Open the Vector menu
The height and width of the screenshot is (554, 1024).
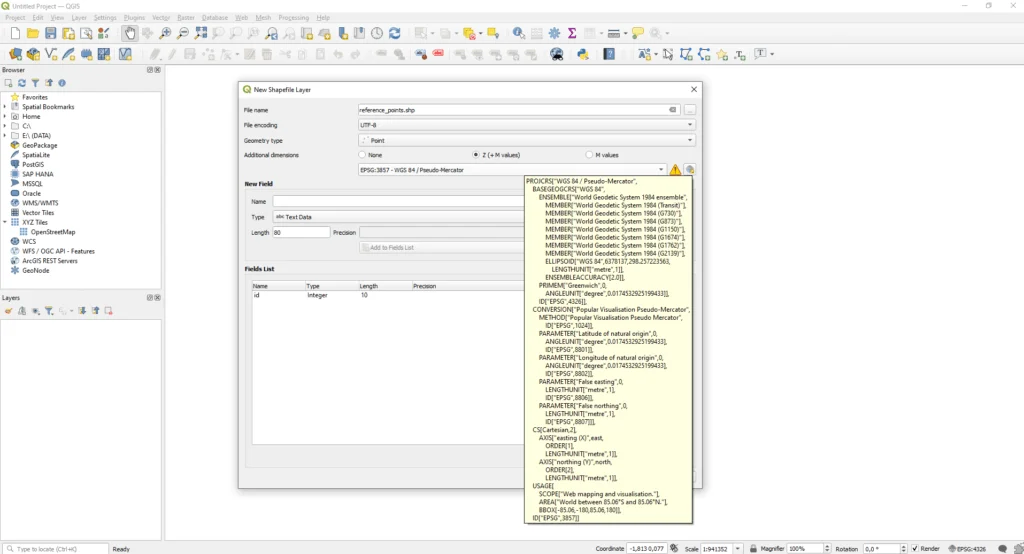[161, 18]
